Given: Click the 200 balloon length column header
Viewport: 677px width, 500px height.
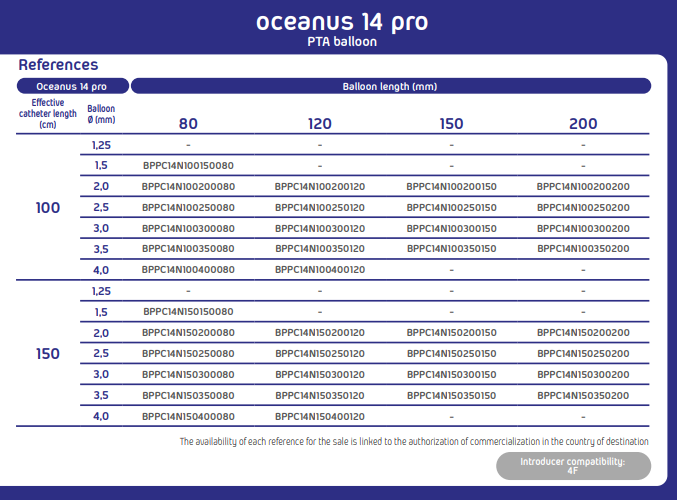Looking at the screenshot, I should 583,123.
